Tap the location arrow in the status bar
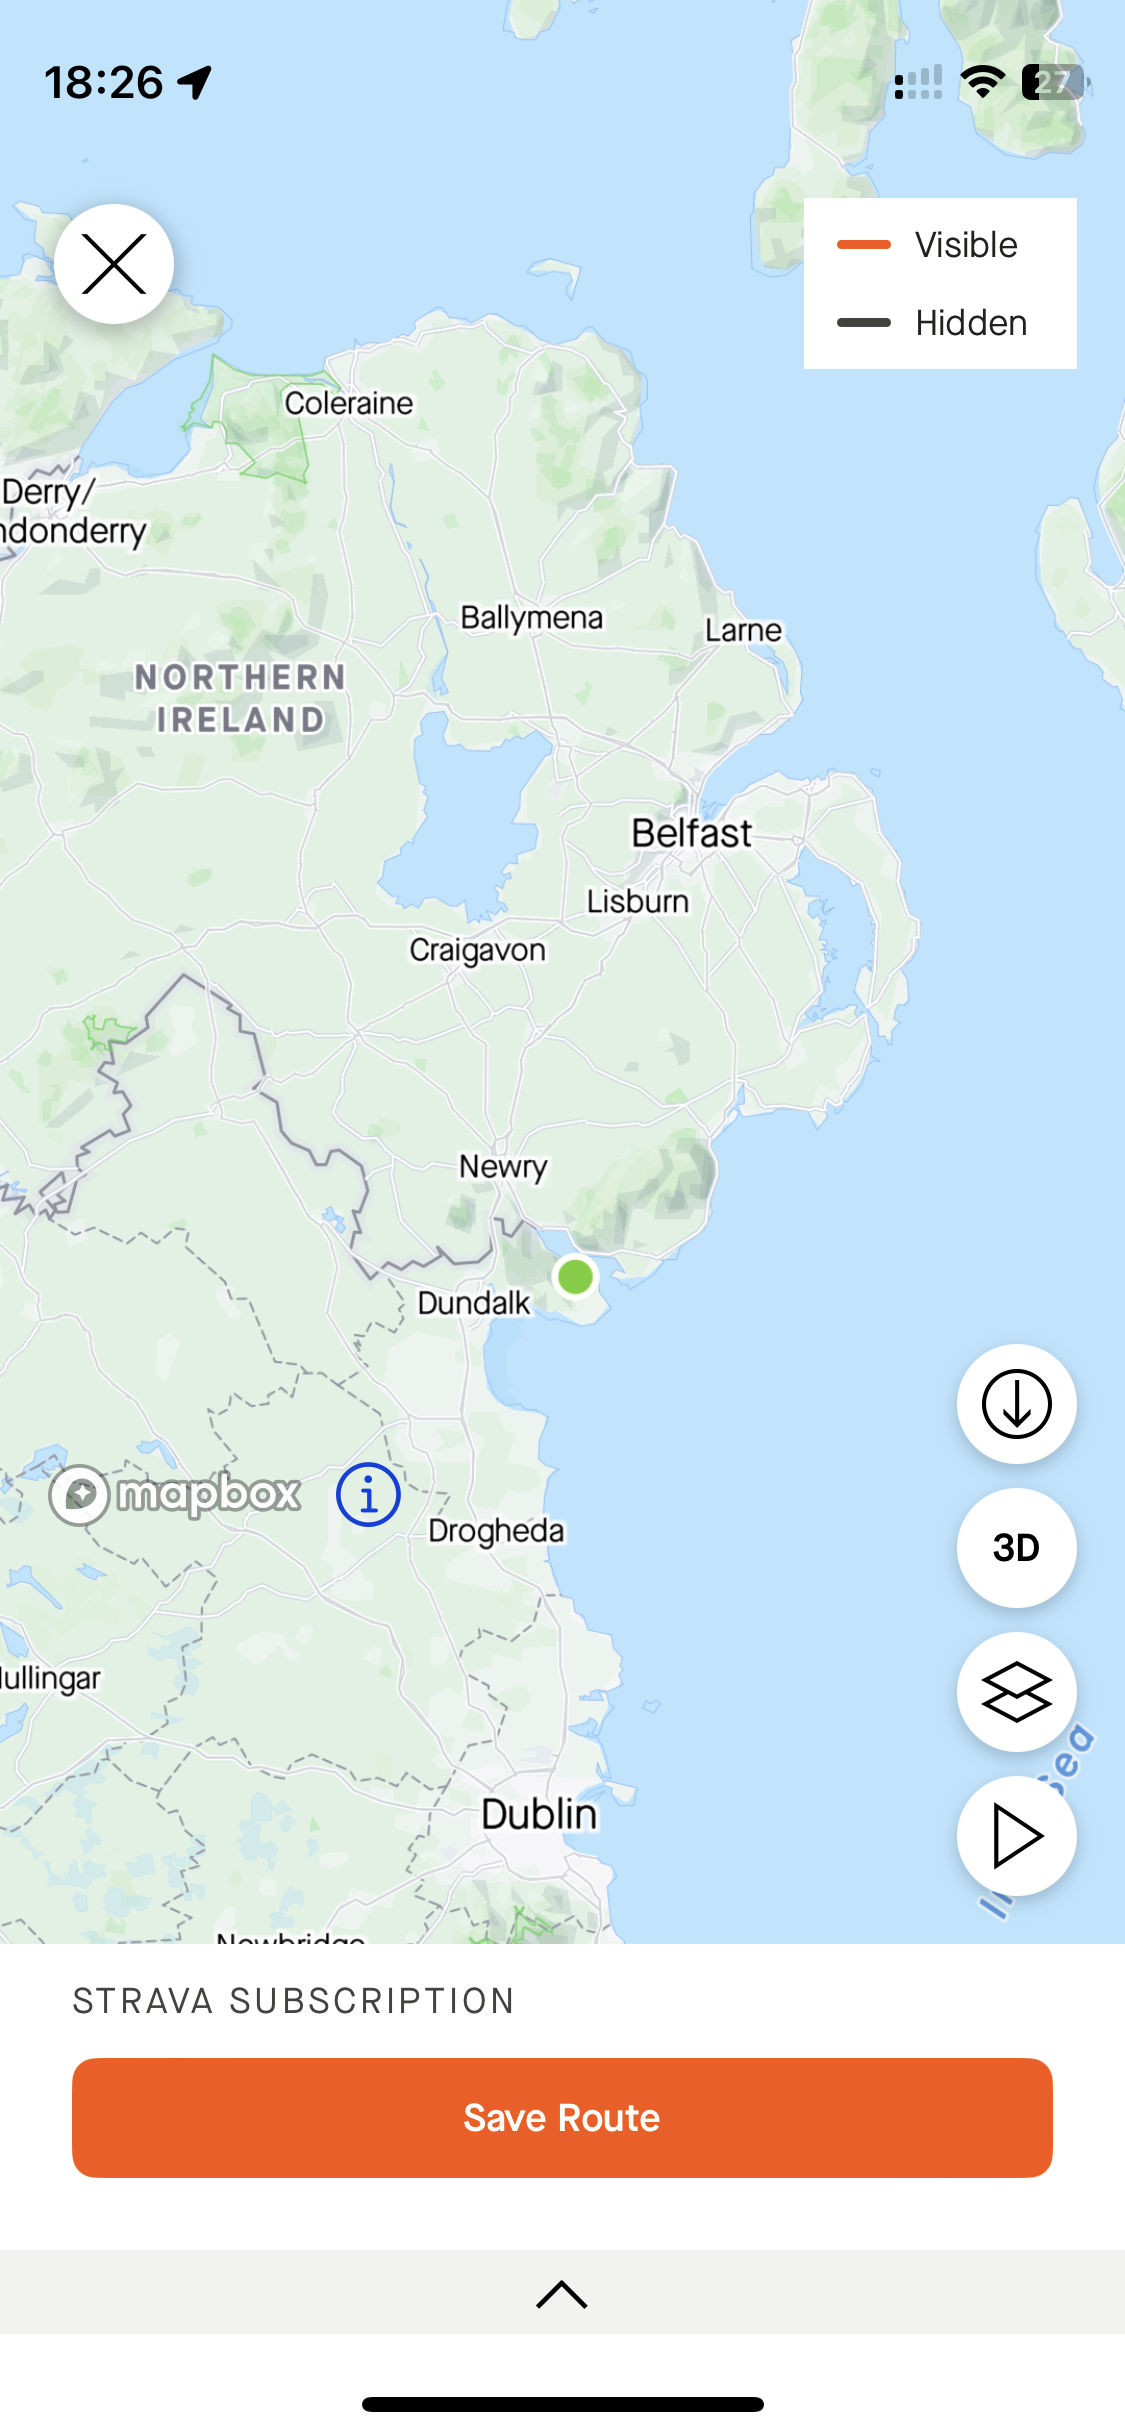This screenshot has width=1125, height=2436. tap(195, 83)
